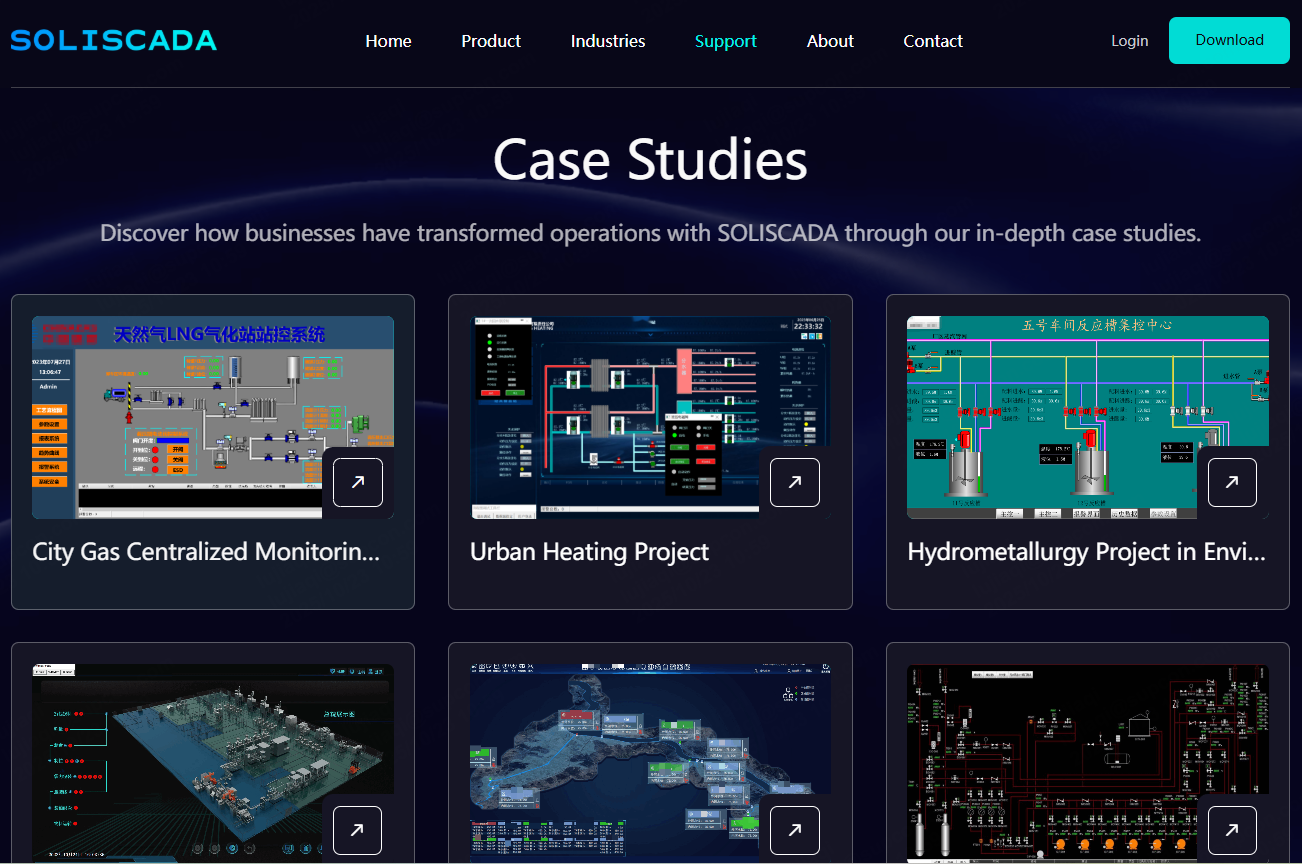Open City Gas Centralized Monitoring title
The image size is (1302, 864).
point(206,552)
